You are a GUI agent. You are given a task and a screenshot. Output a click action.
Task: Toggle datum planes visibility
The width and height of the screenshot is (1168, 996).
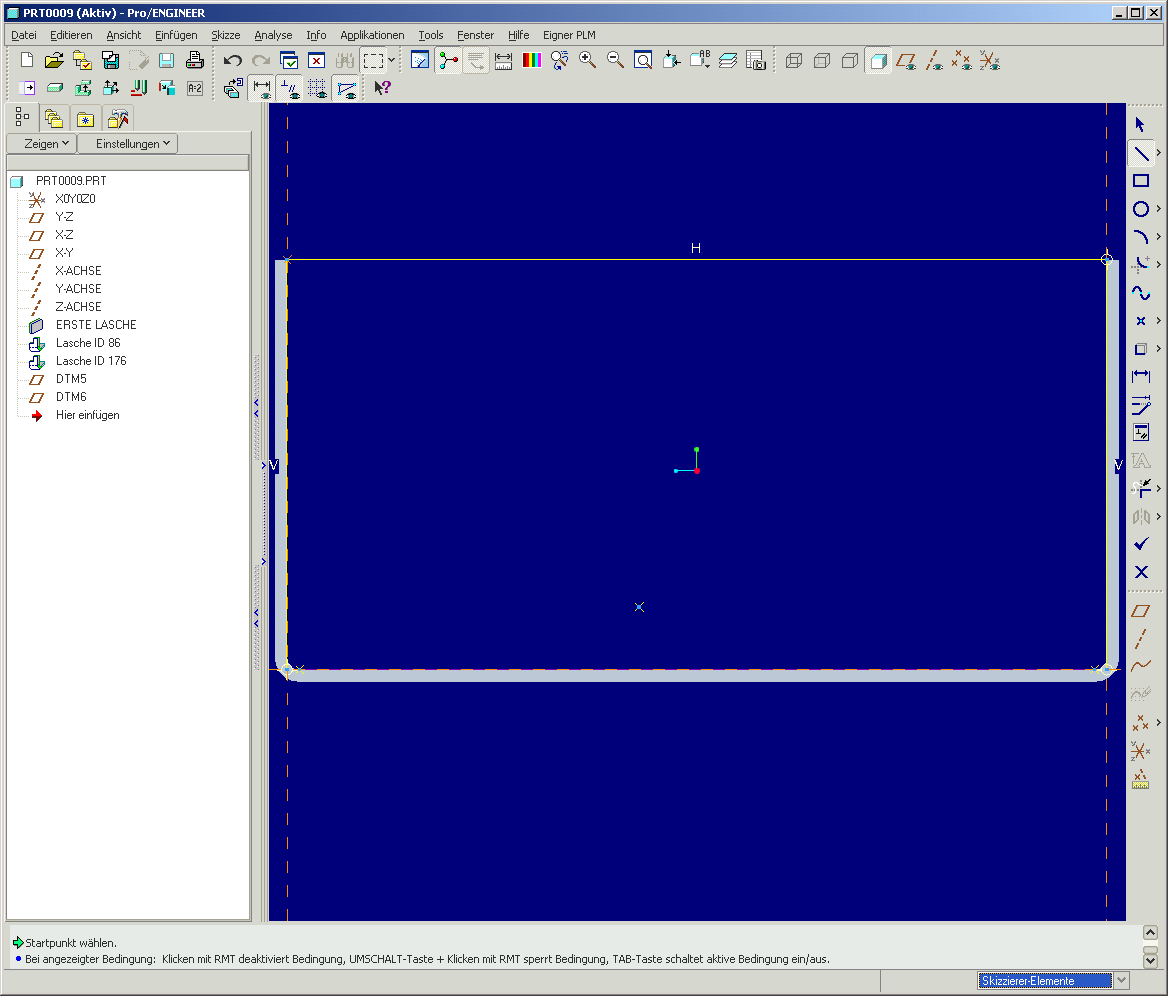pyautogui.click(x=906, y=61)
